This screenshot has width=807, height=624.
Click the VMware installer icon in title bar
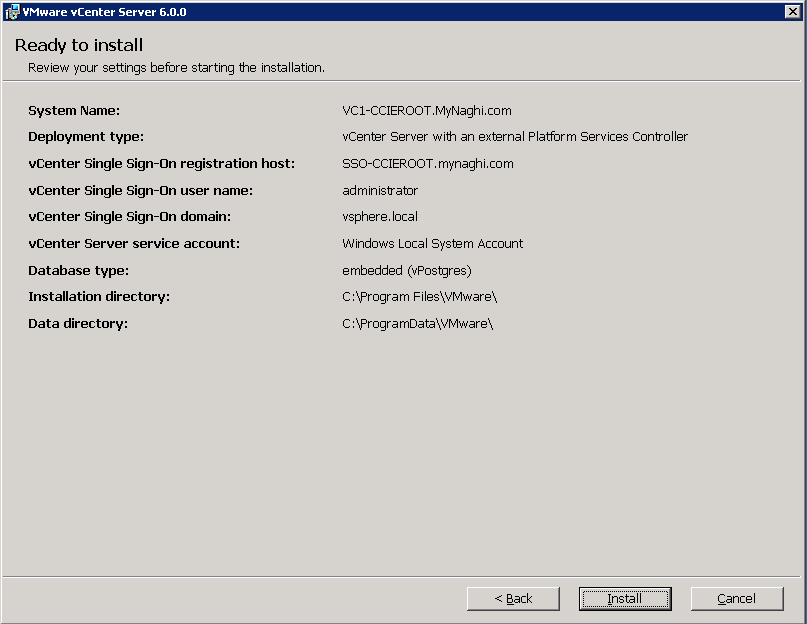tap(12, 12)
